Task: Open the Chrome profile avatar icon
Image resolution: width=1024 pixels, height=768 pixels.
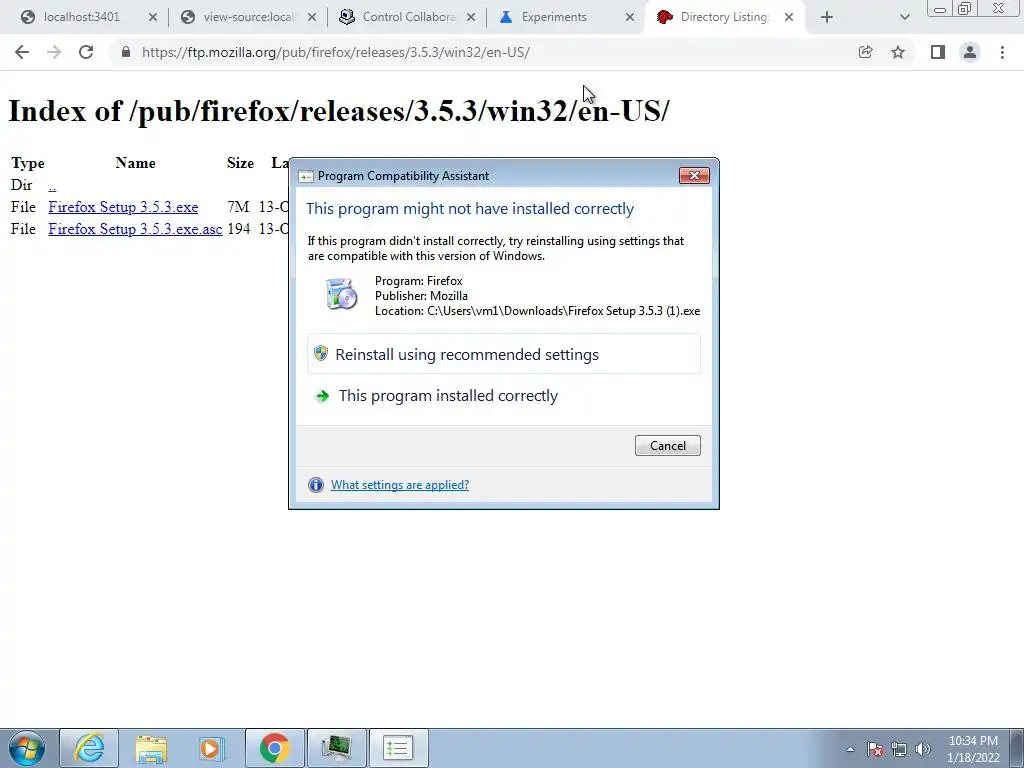Action: click(970, 52)
